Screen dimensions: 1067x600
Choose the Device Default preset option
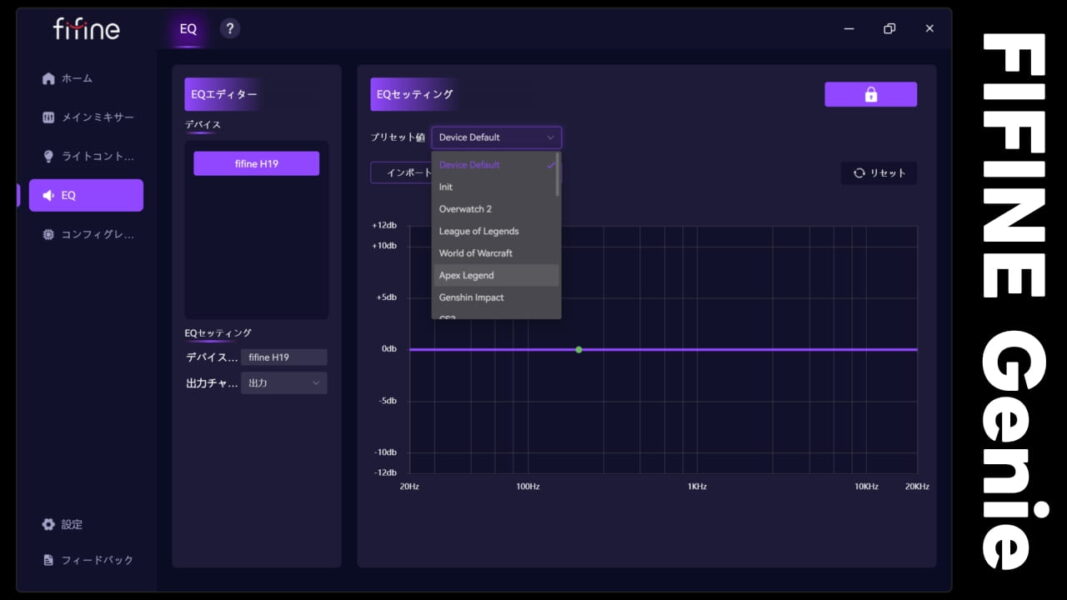(495, 165)
